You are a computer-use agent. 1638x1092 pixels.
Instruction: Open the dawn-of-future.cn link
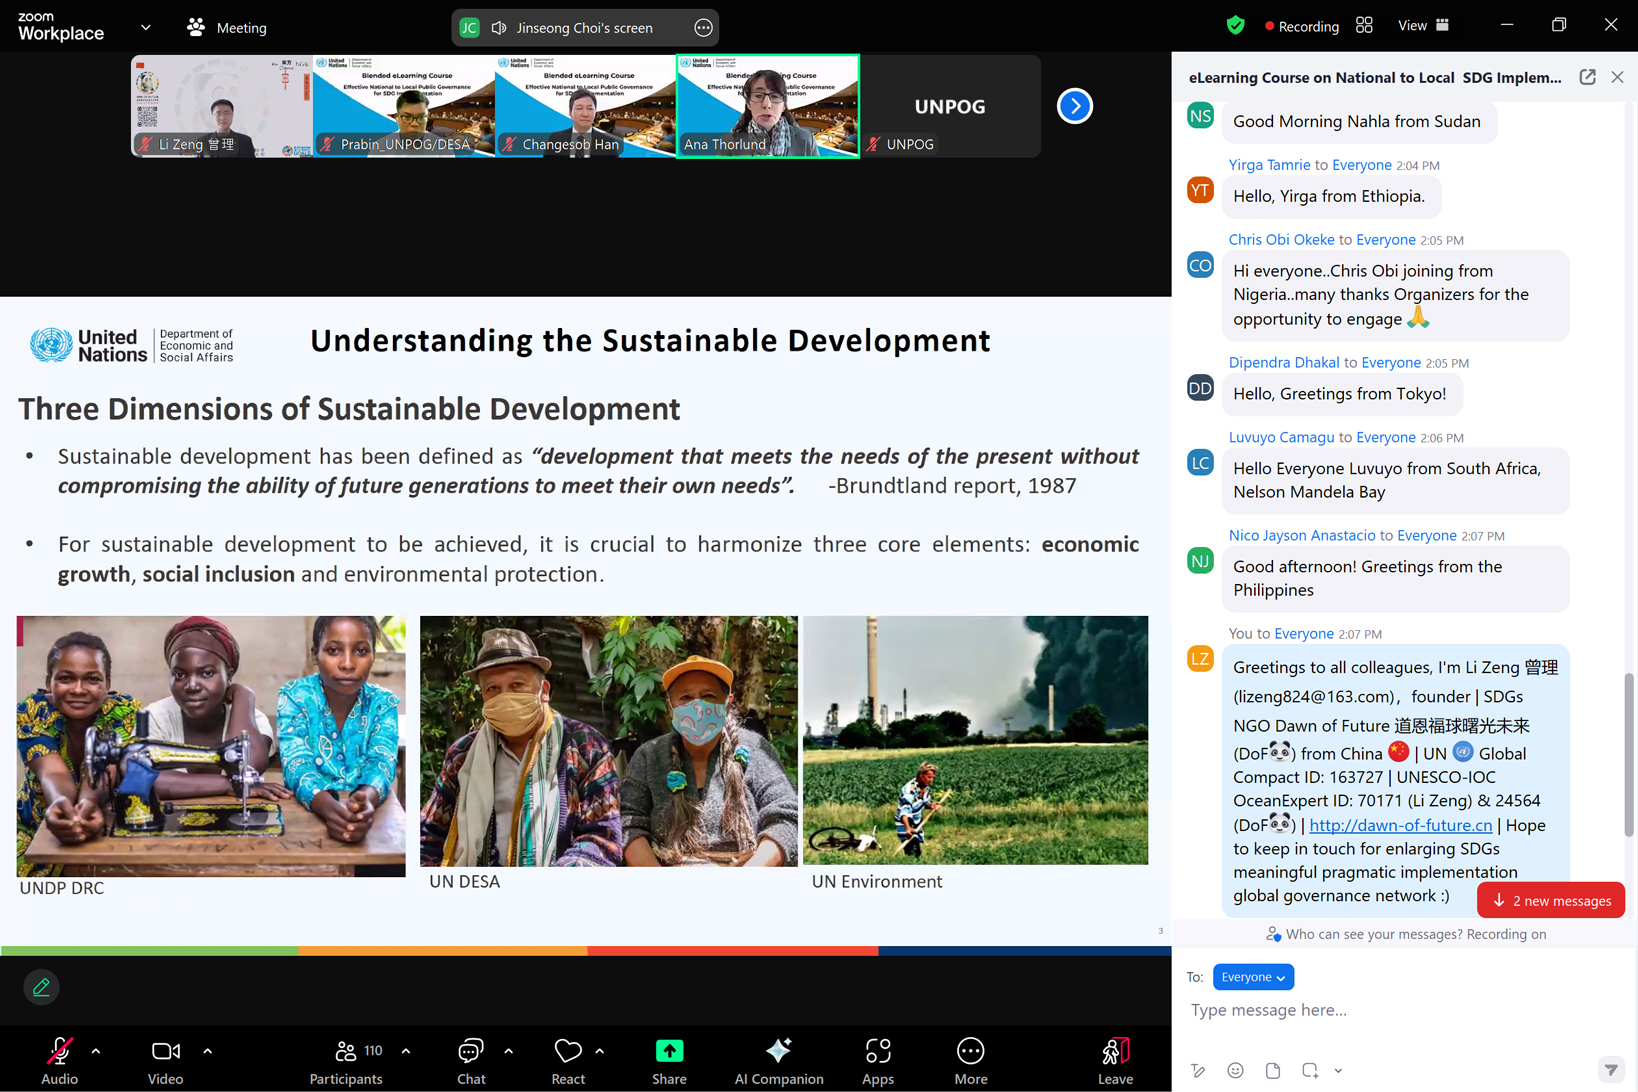pos(1400,825)
